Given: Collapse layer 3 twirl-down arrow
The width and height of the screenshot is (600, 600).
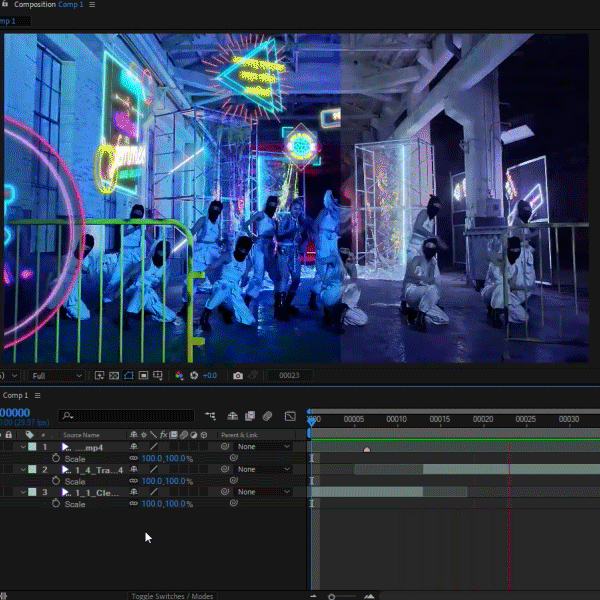Looking at the screenshot, I should tap(23, 492).
